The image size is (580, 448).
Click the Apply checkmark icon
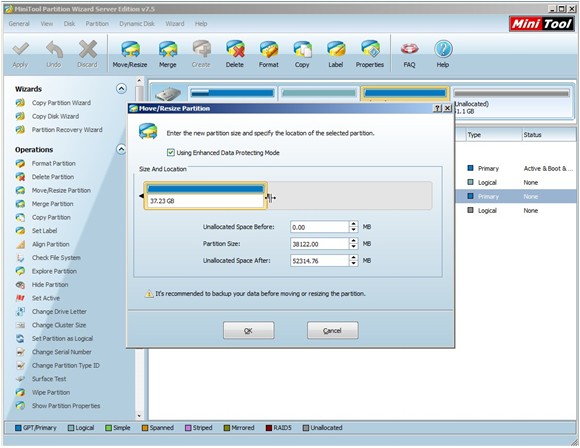coord(20,50)
